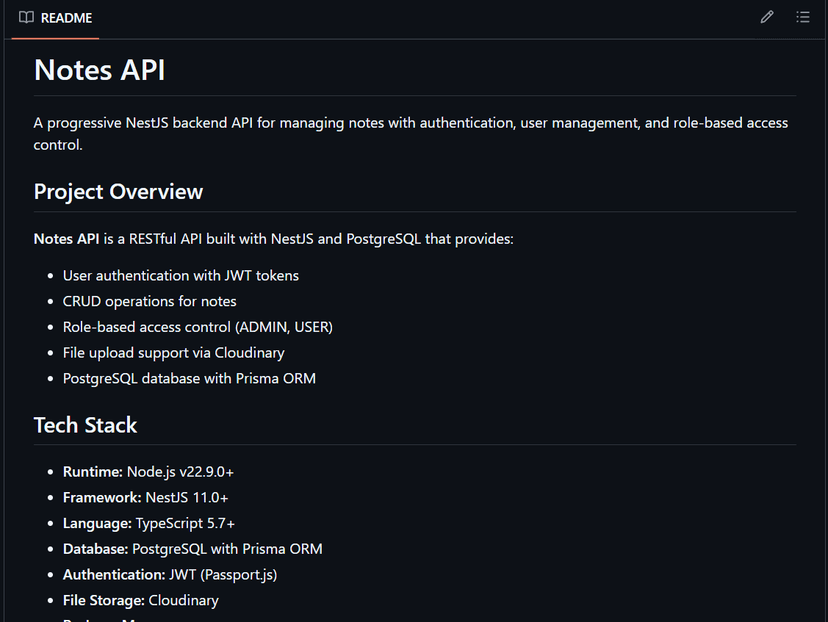828x622 pixels.
Task: Click the 'Language: TypeScript 5.7+' line
Action: point(149,523)
